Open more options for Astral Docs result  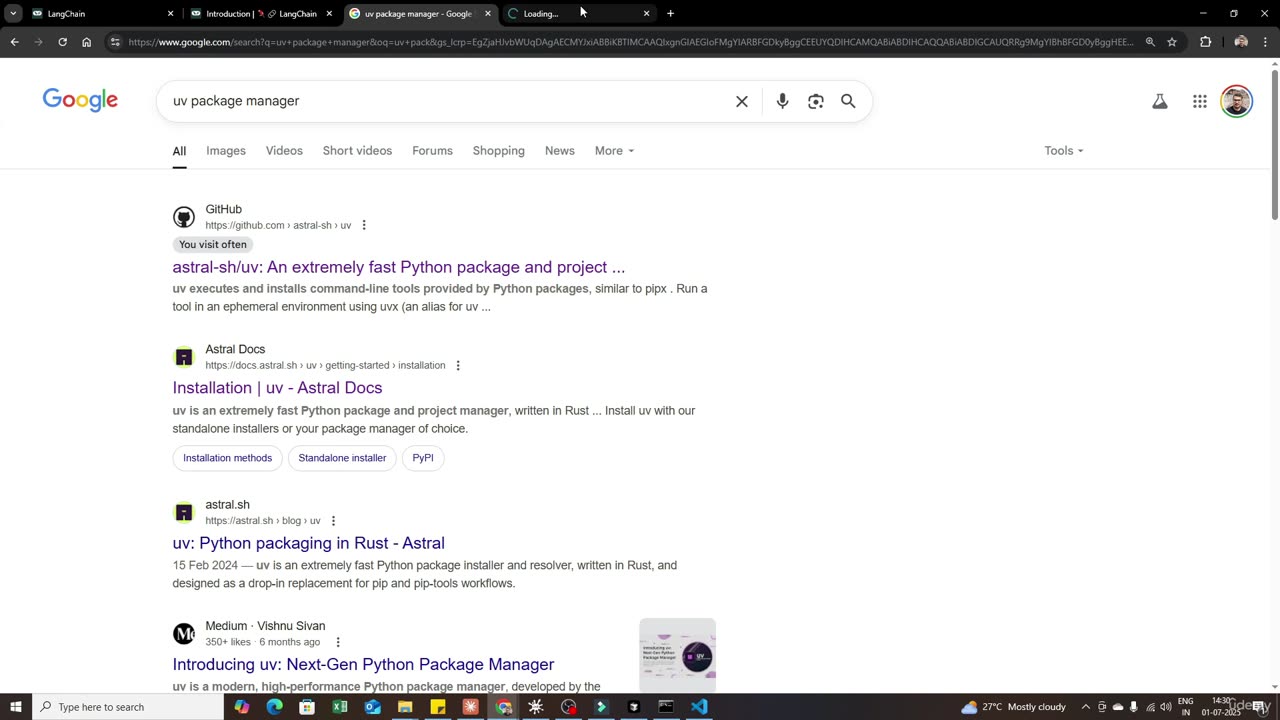[458, 365]
